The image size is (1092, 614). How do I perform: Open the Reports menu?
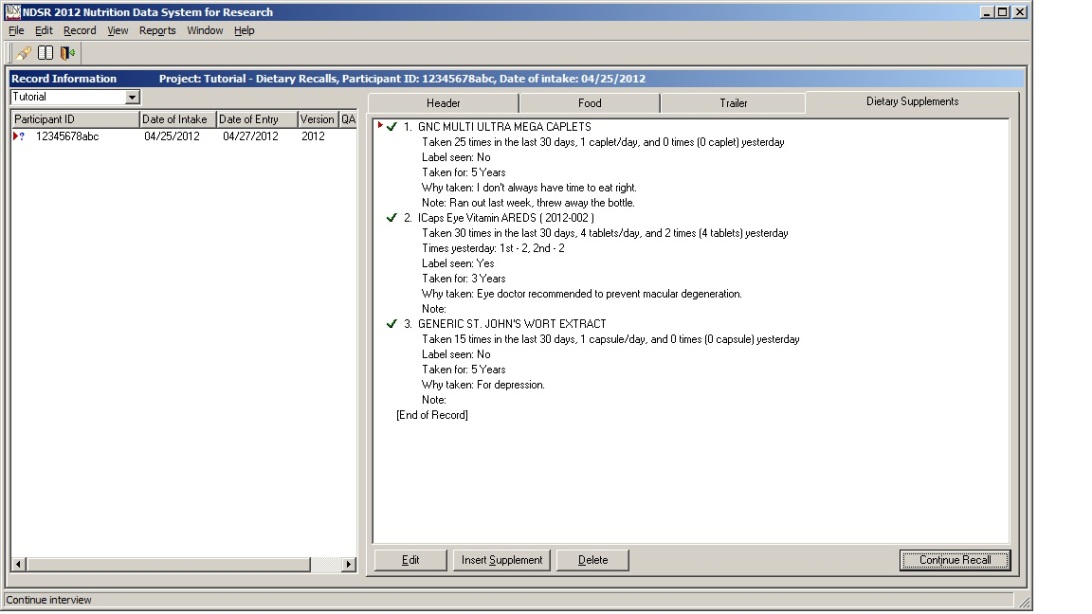[157, 31]
